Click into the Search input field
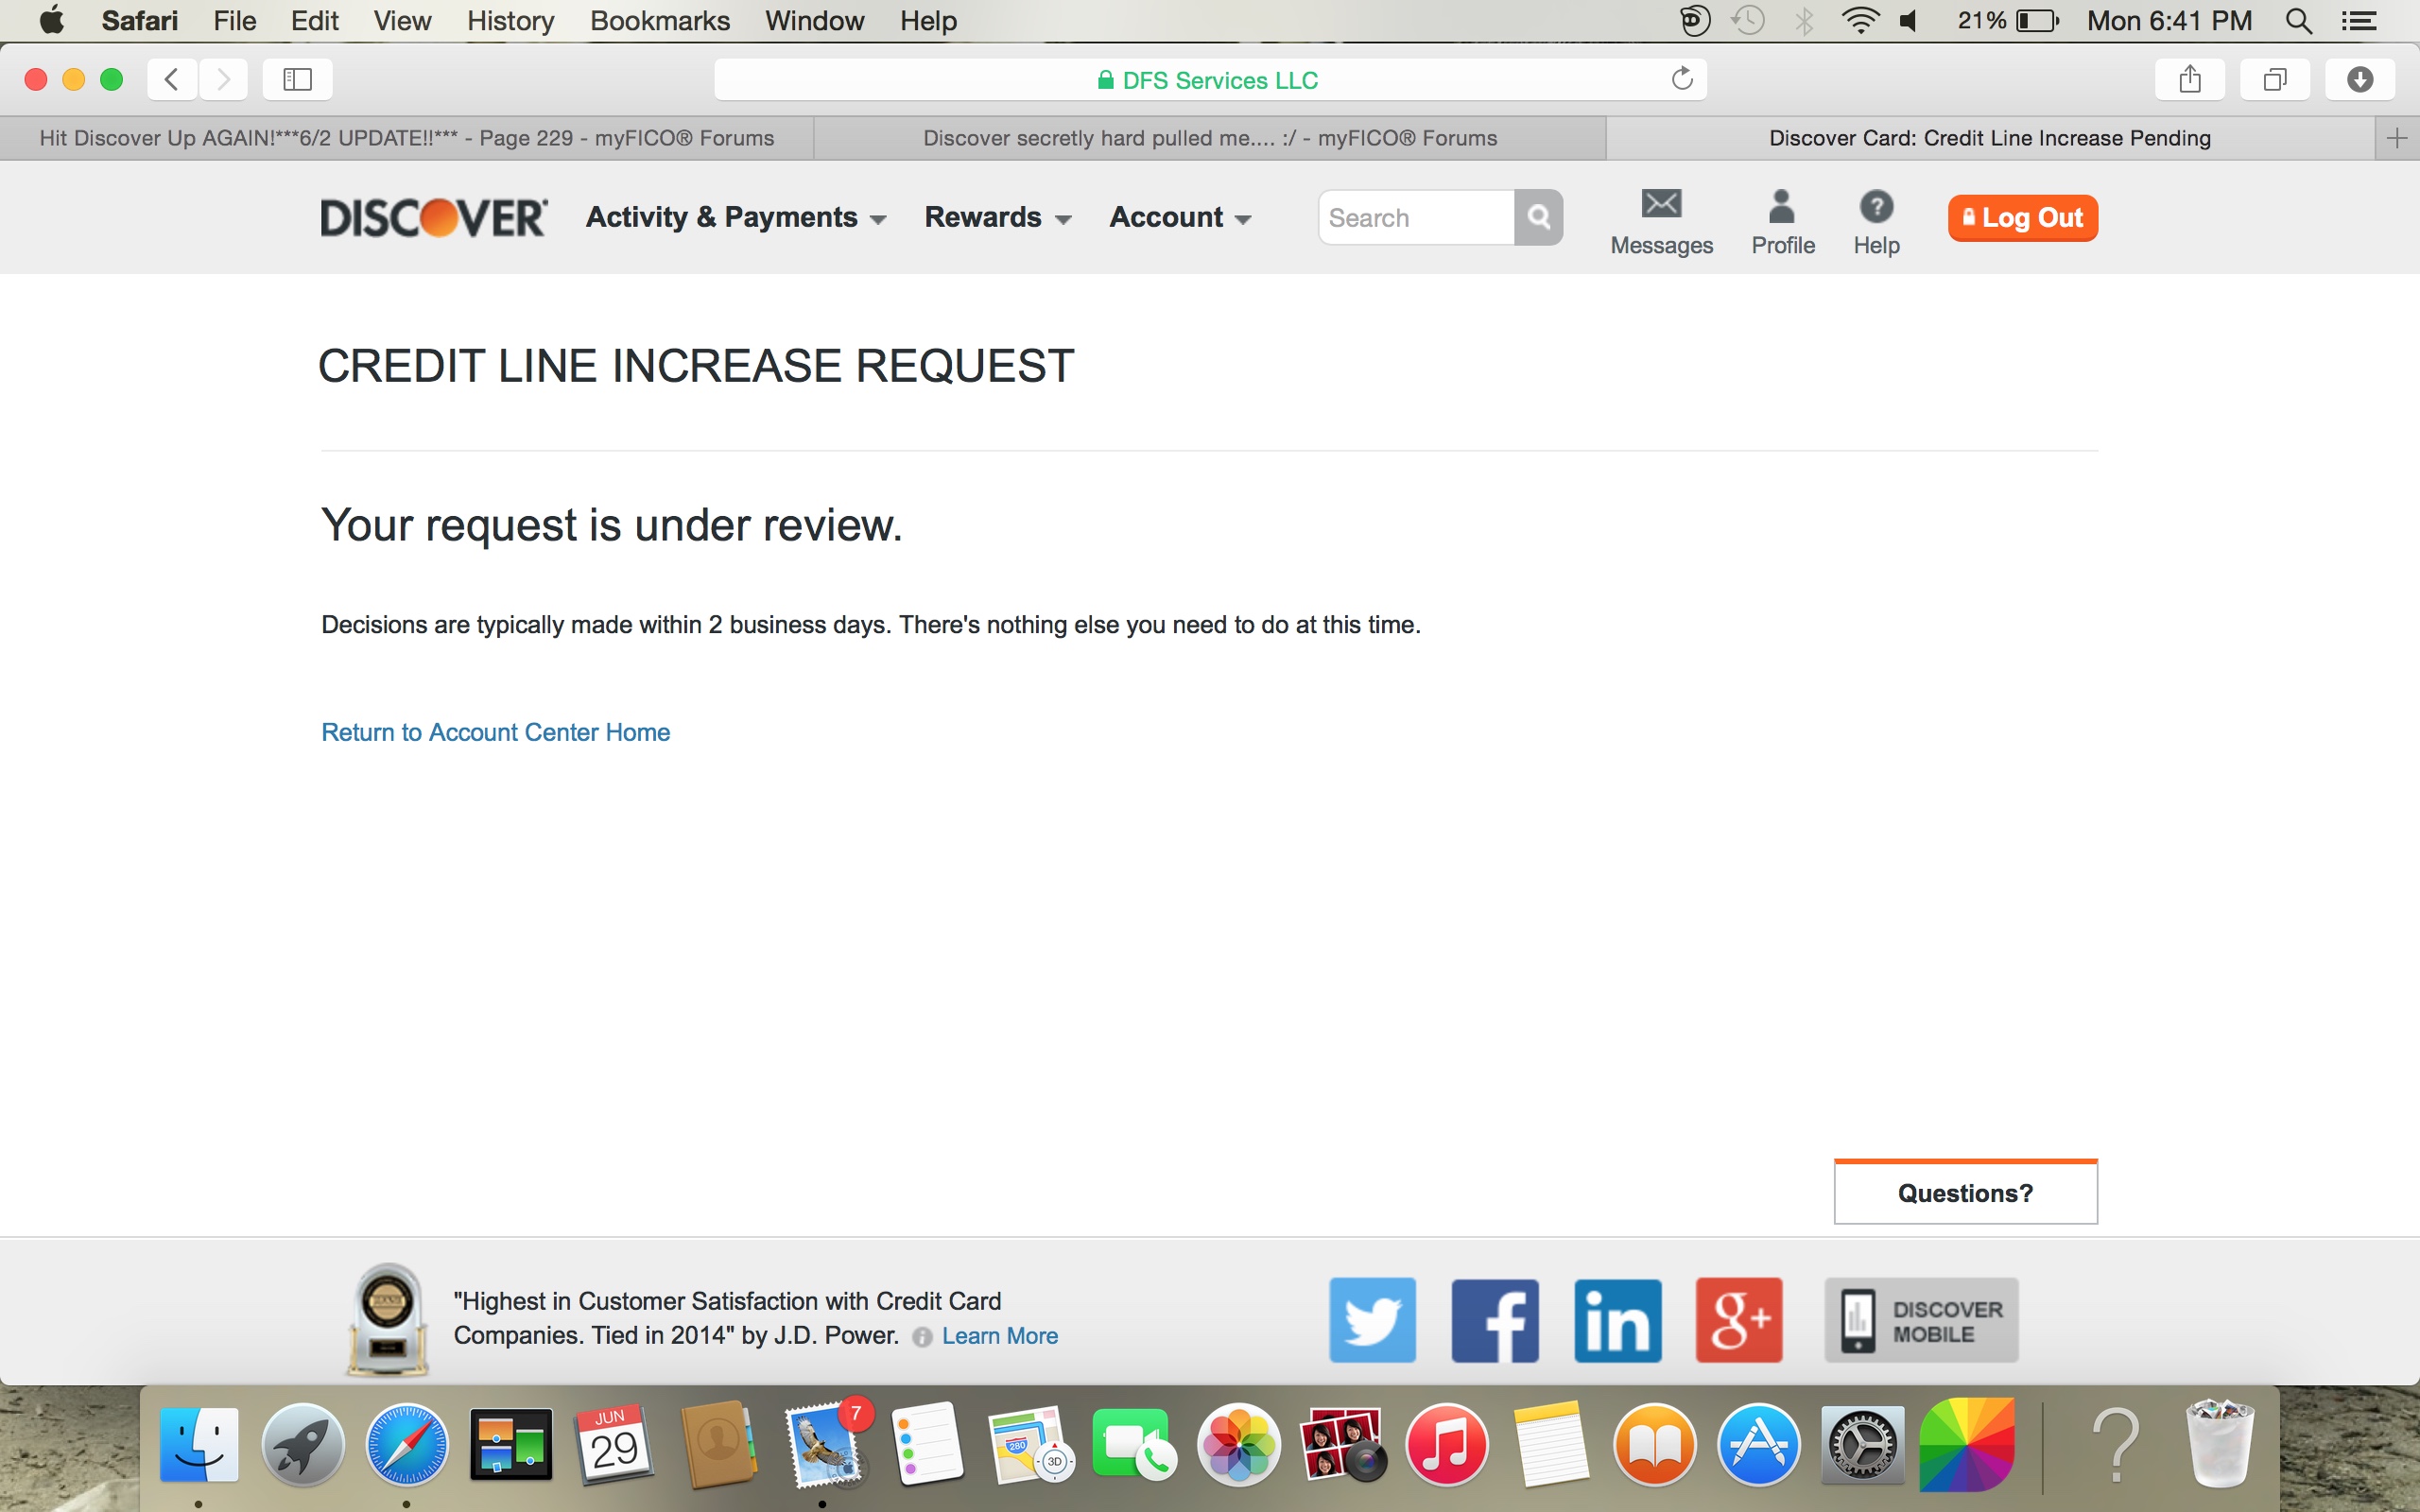The image size is (2420, 1512). [x=1415, y=217]
